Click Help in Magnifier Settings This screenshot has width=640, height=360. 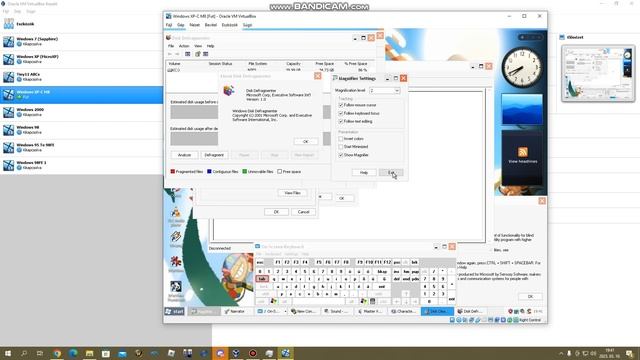[x=364, y=173]
